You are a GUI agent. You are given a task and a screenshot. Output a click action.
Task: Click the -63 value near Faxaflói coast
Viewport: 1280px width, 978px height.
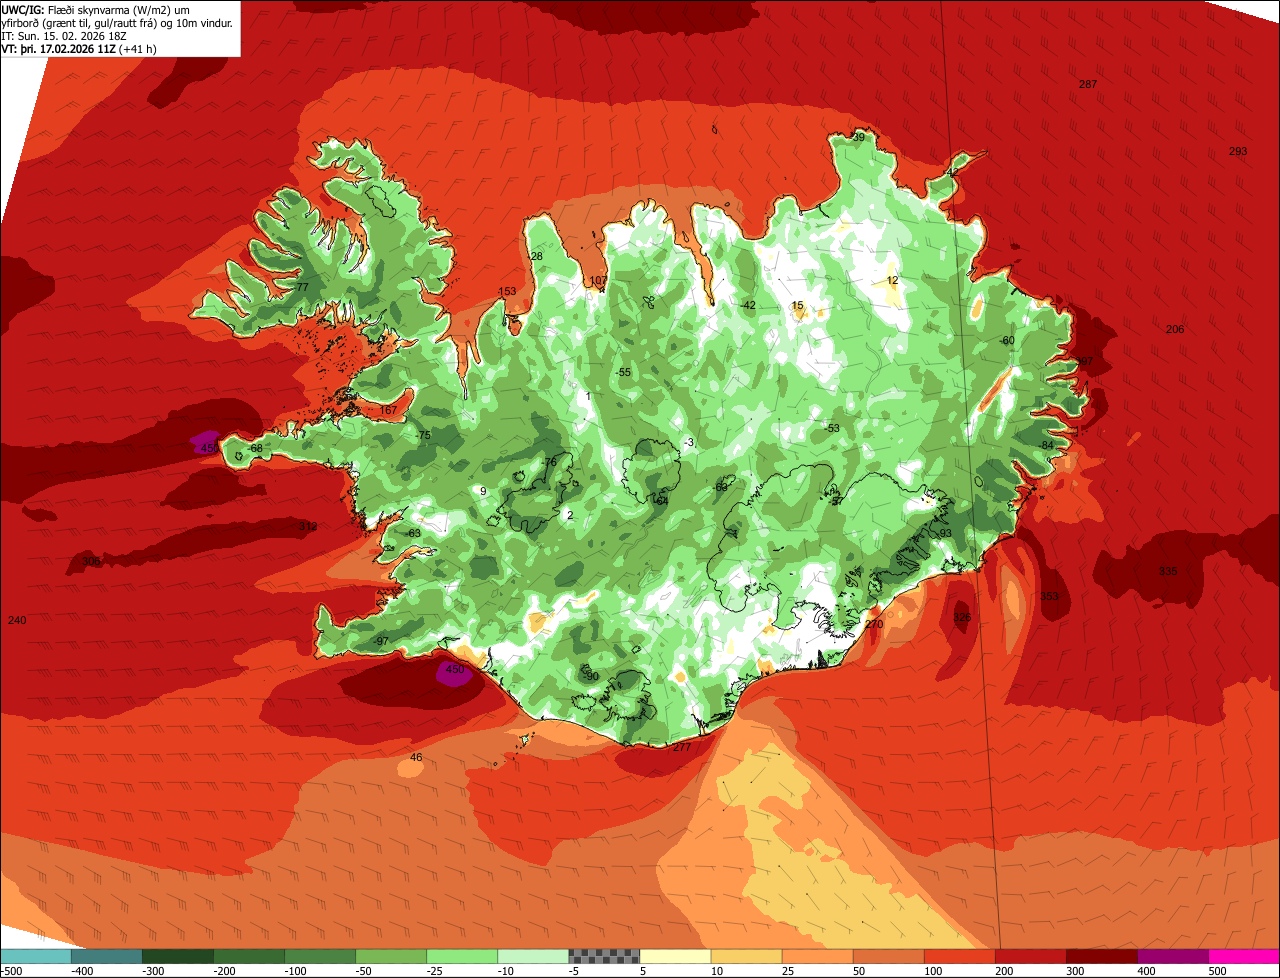[413, 533]
